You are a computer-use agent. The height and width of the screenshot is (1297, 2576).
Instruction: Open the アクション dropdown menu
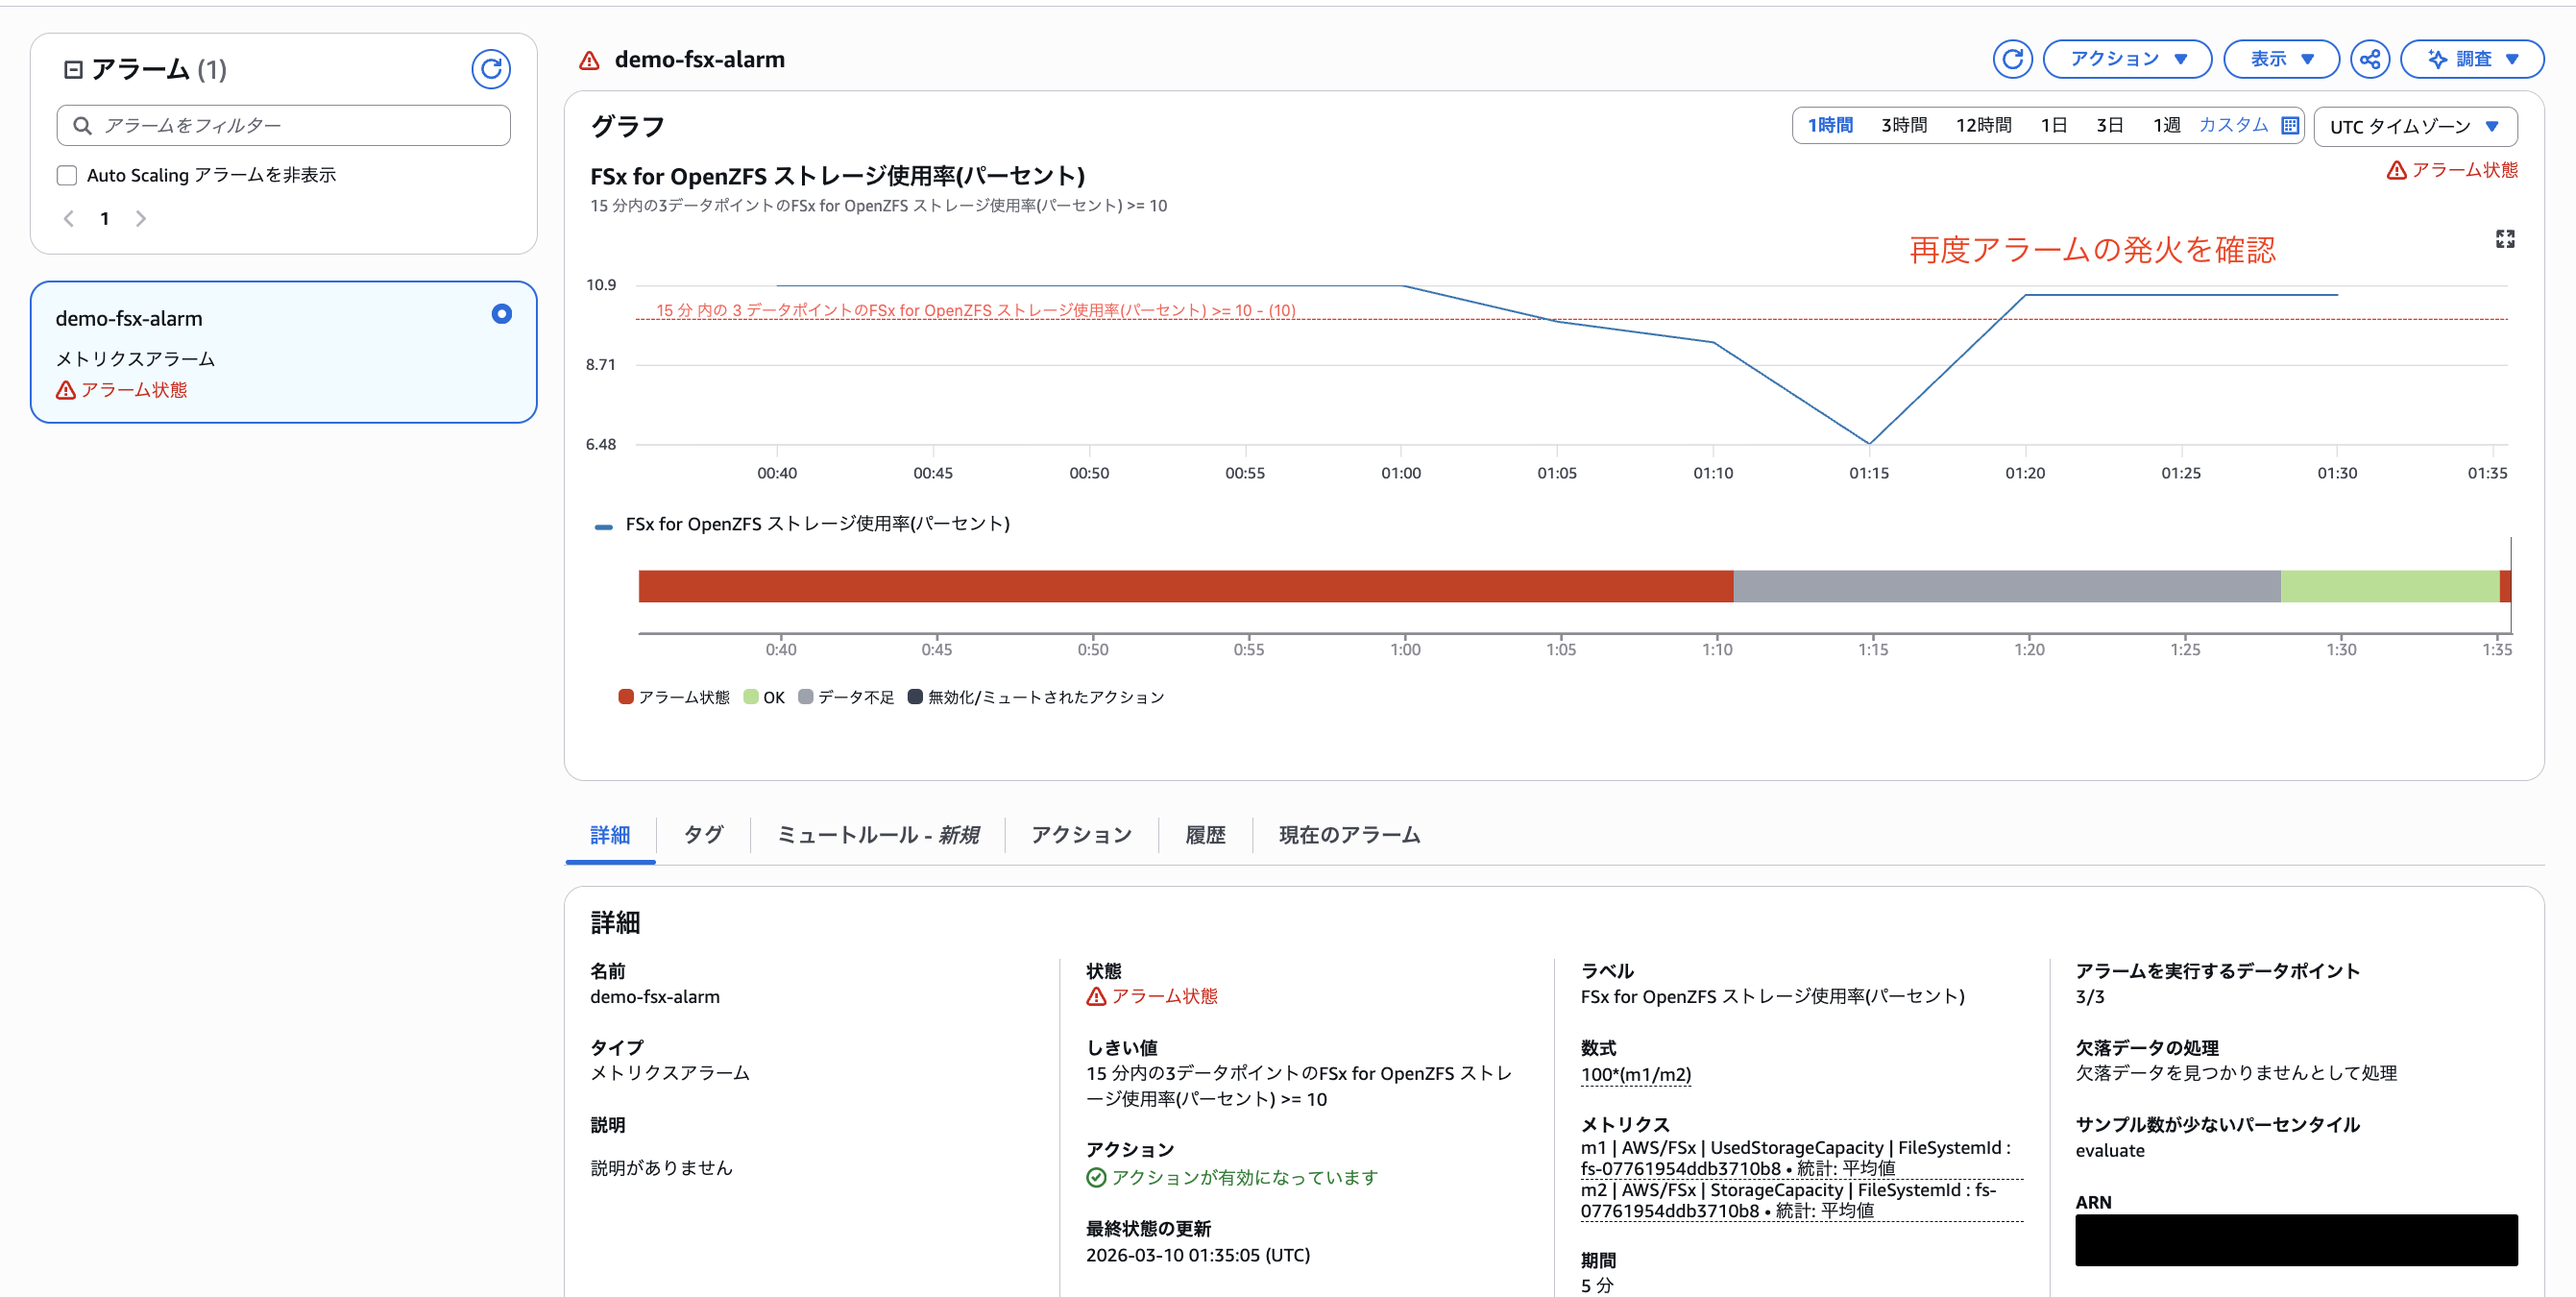[x=2126, y=59]
